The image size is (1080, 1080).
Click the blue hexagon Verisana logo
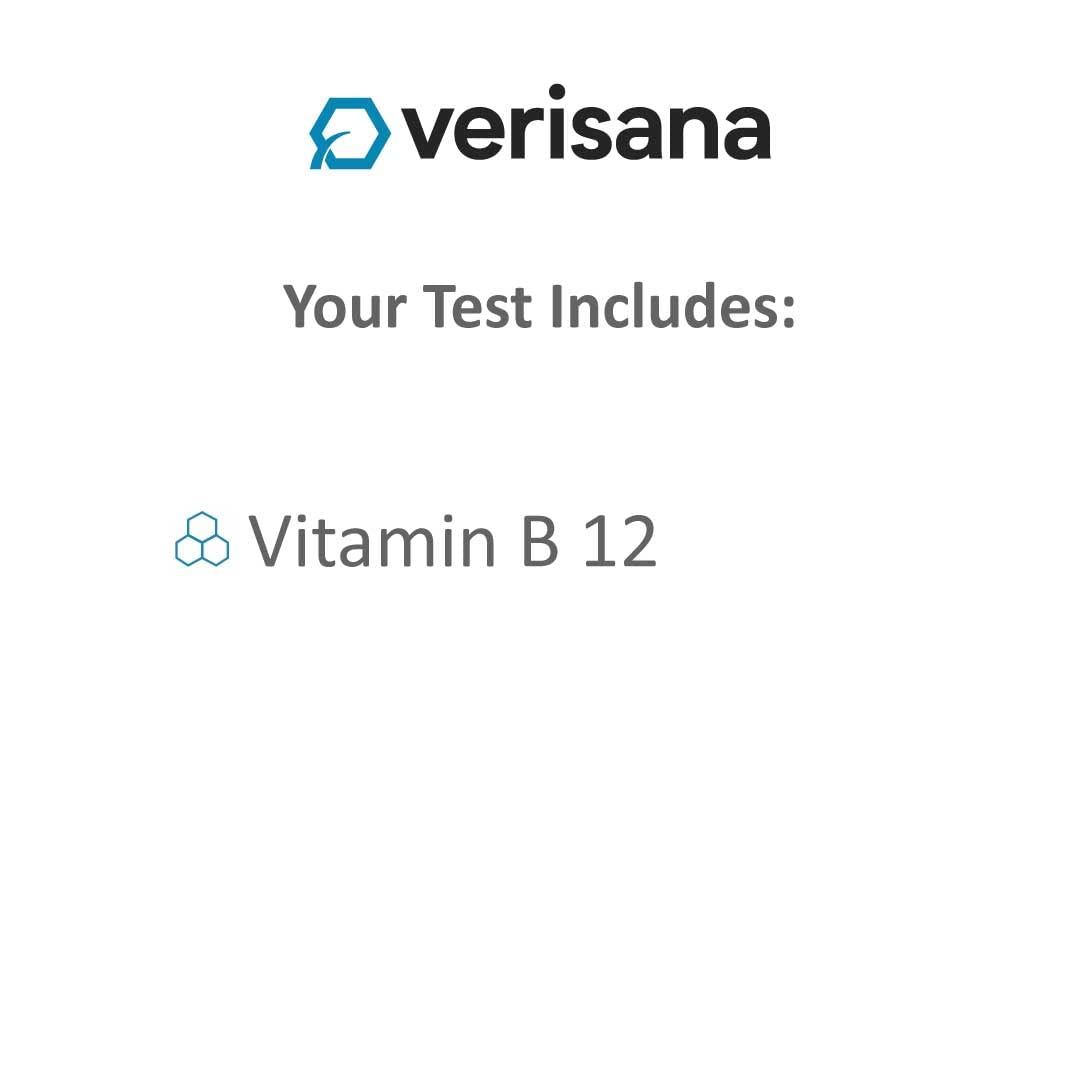point(349,133)
